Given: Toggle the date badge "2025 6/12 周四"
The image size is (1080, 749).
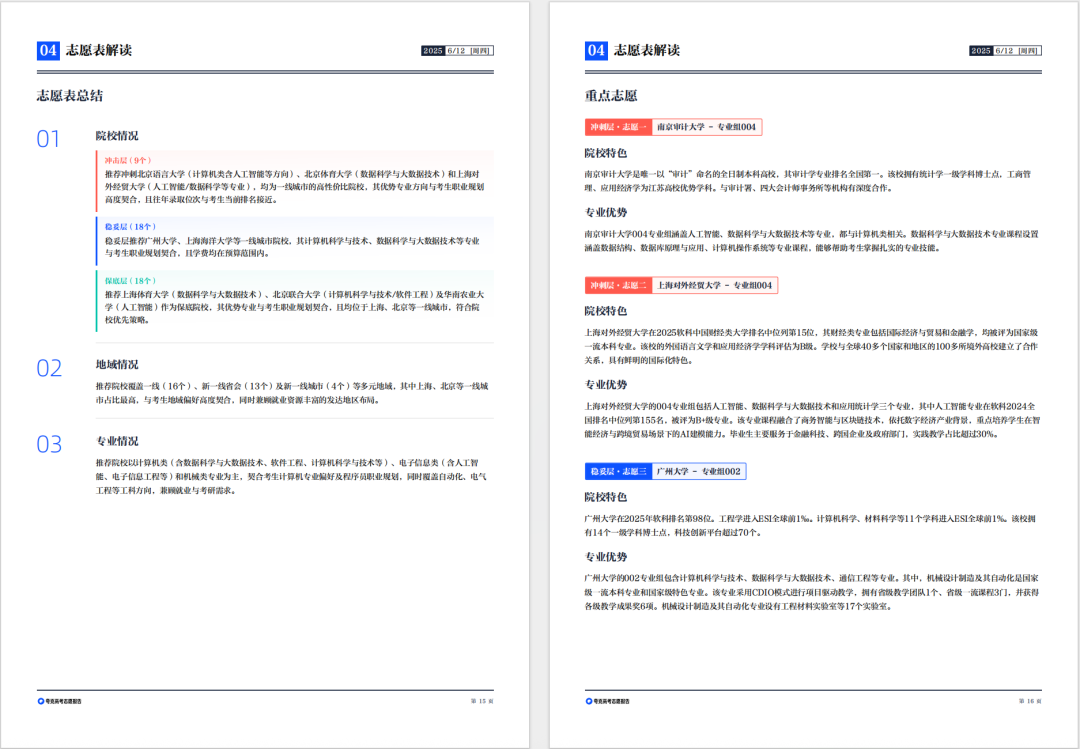Looking at the screenshot, I should 456,48.
